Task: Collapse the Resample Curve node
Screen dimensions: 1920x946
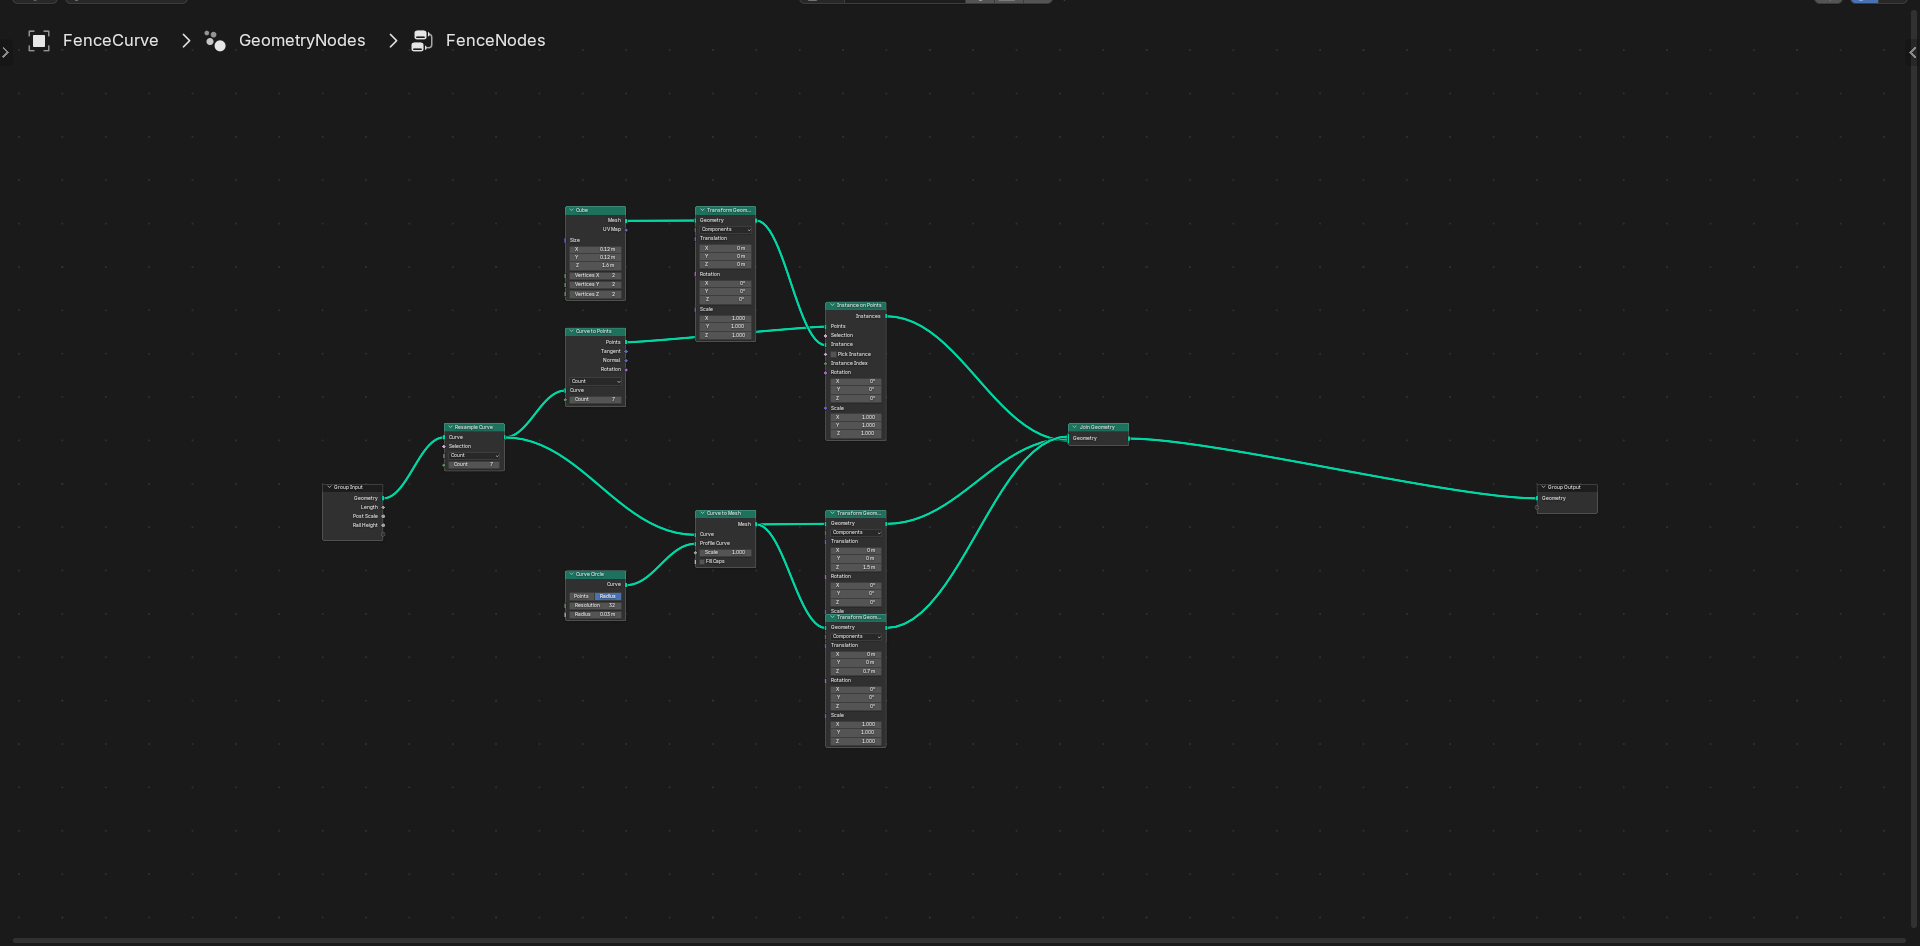Action: coord(450,427)
